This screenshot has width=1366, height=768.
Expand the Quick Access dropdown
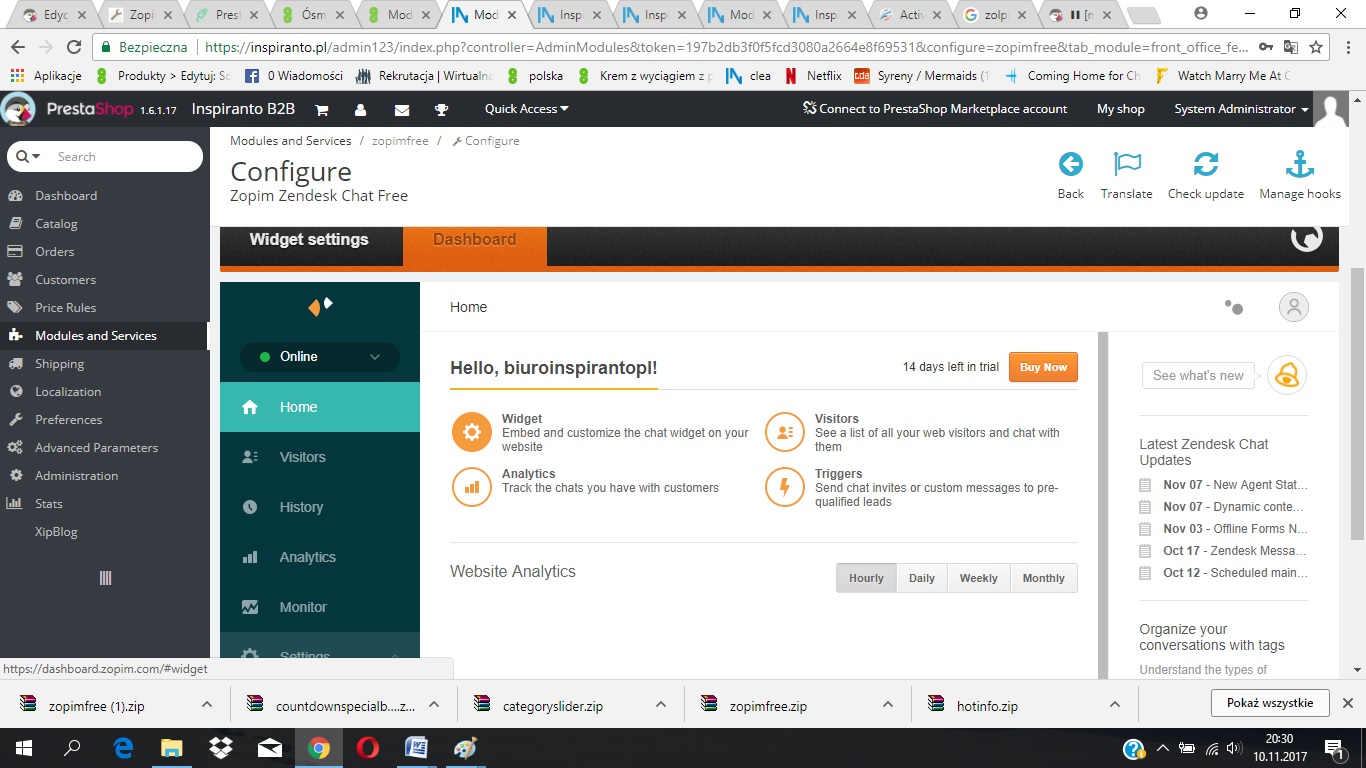coord(526,109)
